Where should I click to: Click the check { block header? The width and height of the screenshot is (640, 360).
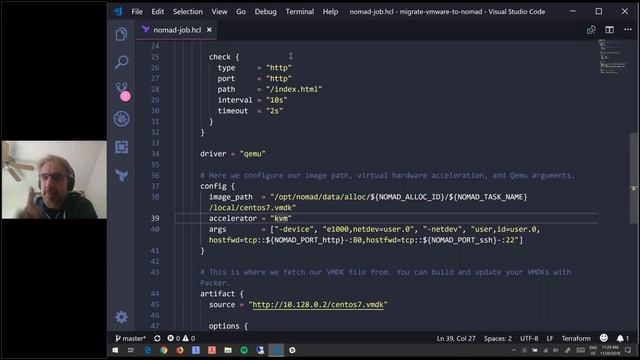coord(224,57)
